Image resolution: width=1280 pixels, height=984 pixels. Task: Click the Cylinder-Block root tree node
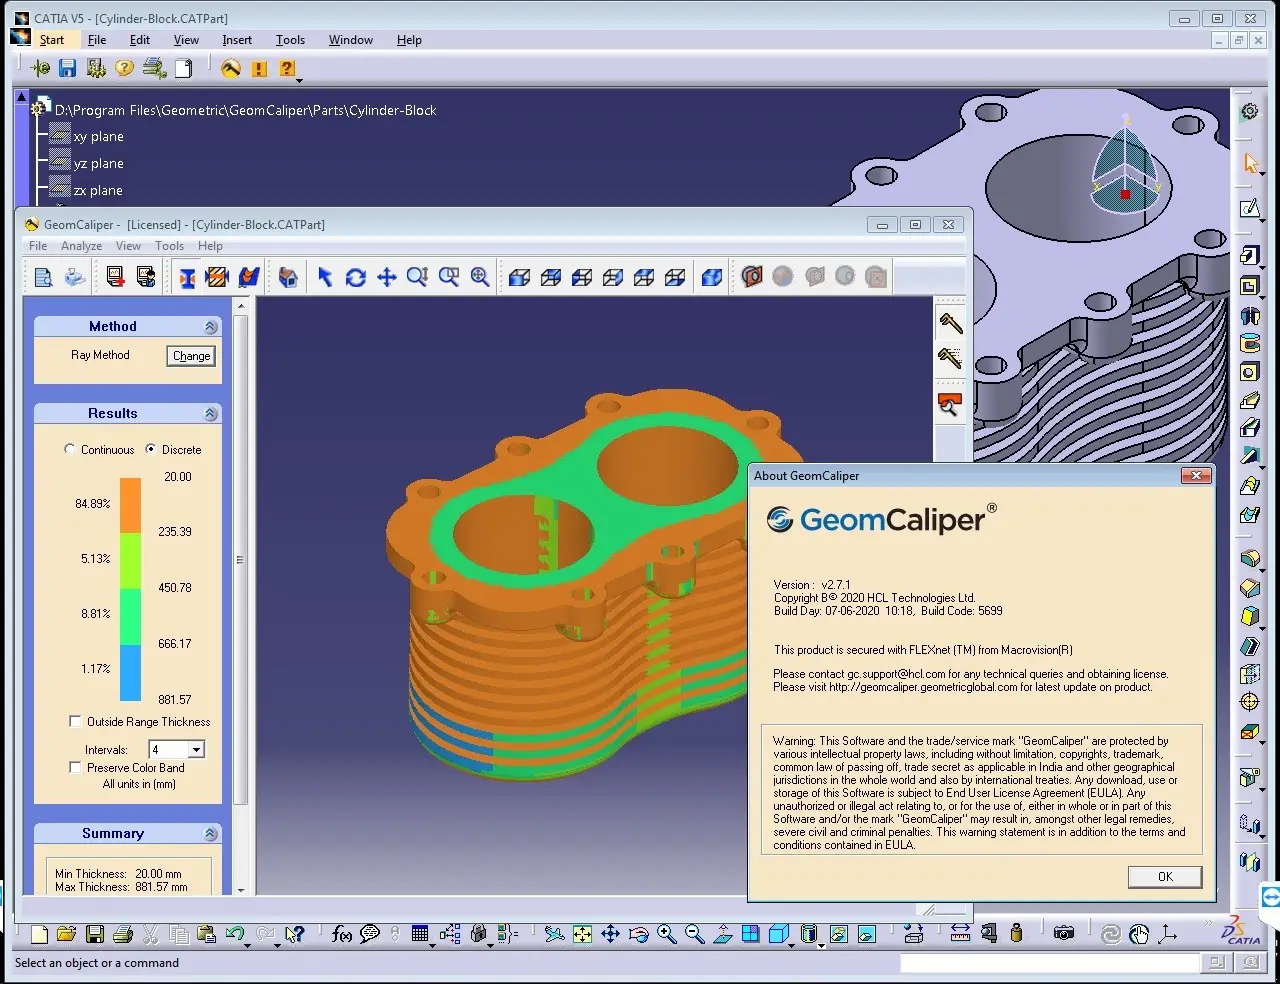[x=245, y=110]
